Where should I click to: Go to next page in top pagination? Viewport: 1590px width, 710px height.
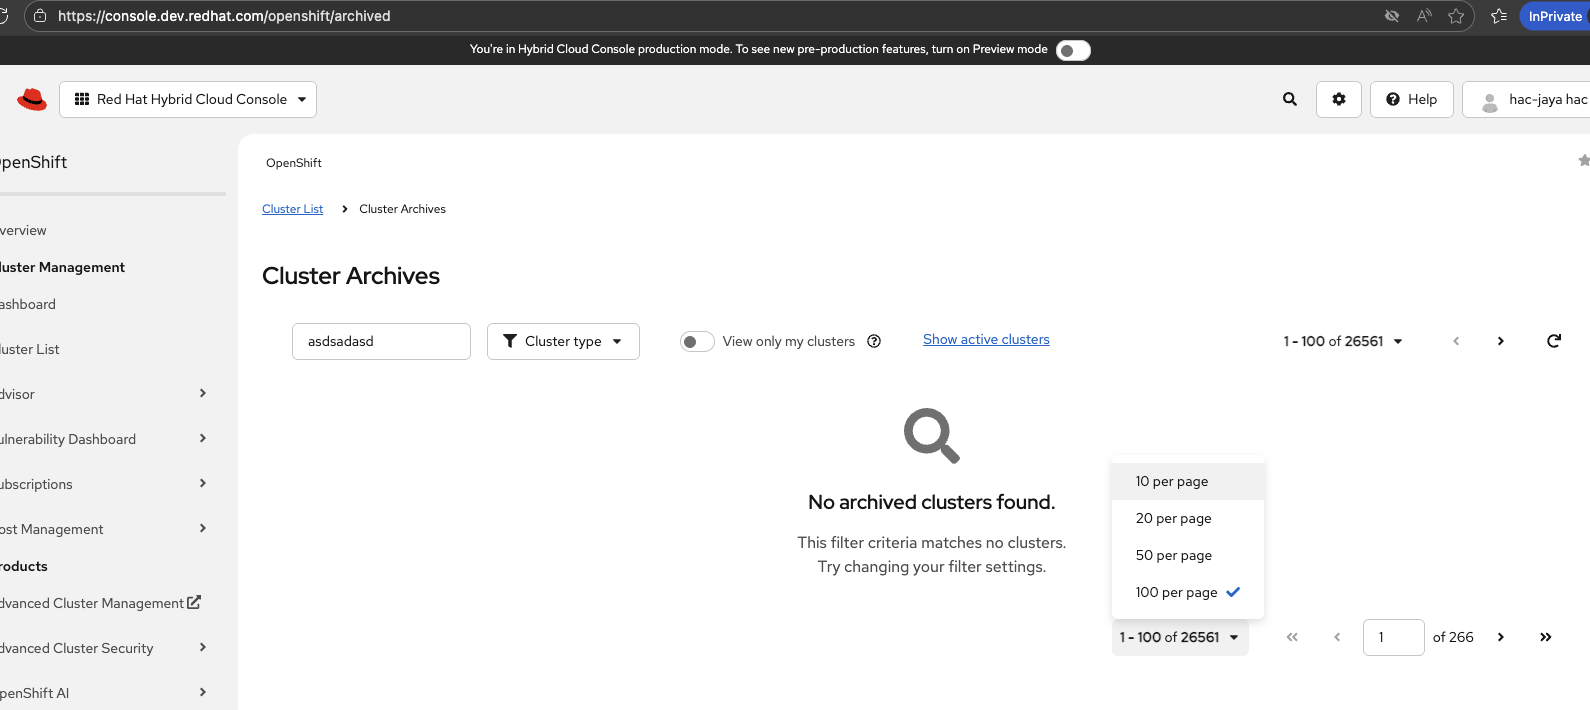1501,341
